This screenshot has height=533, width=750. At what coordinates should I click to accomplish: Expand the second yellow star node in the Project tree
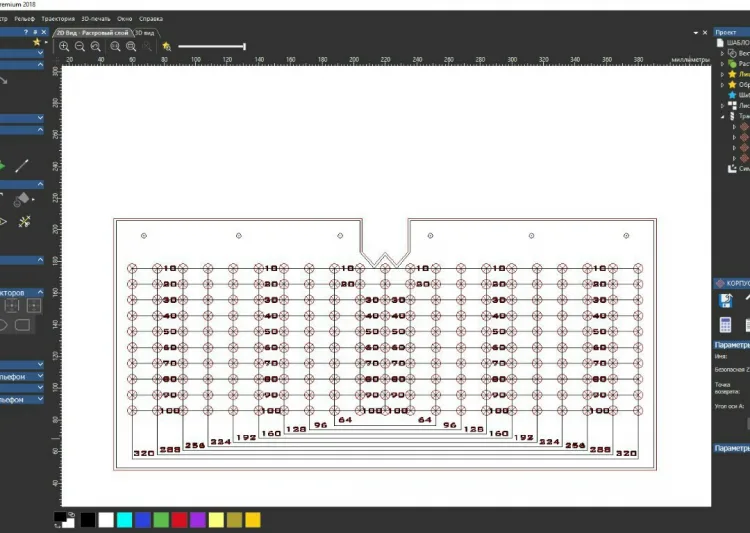[722, 85]
